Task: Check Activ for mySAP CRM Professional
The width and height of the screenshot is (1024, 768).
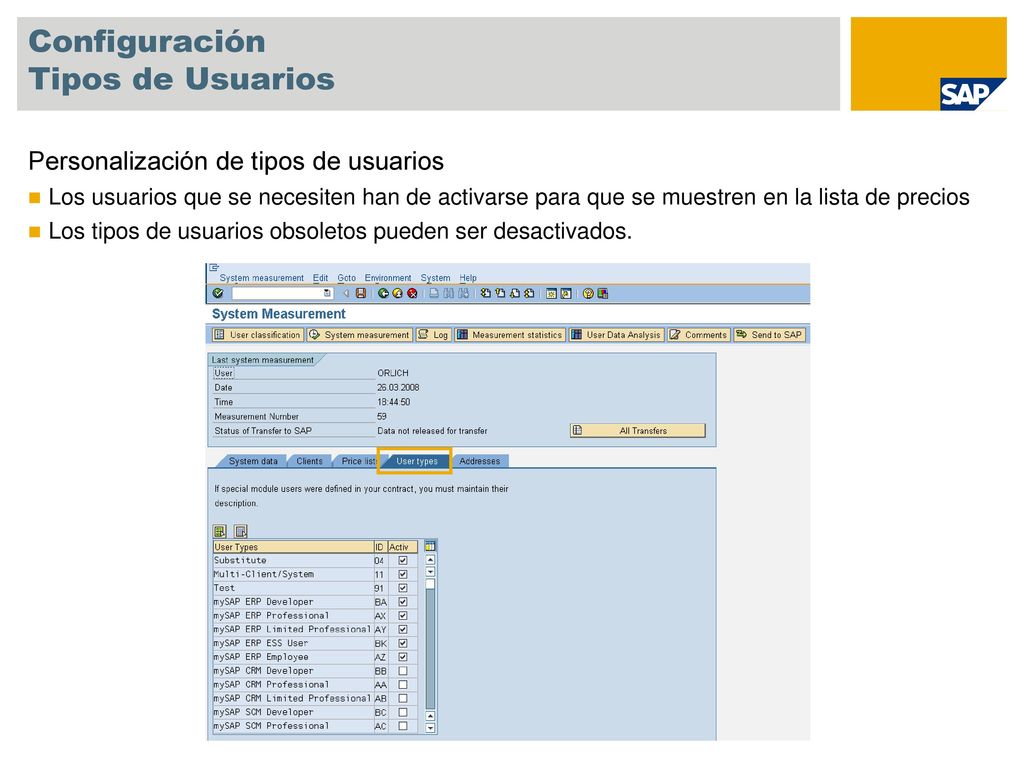Action: pos(403,684)
